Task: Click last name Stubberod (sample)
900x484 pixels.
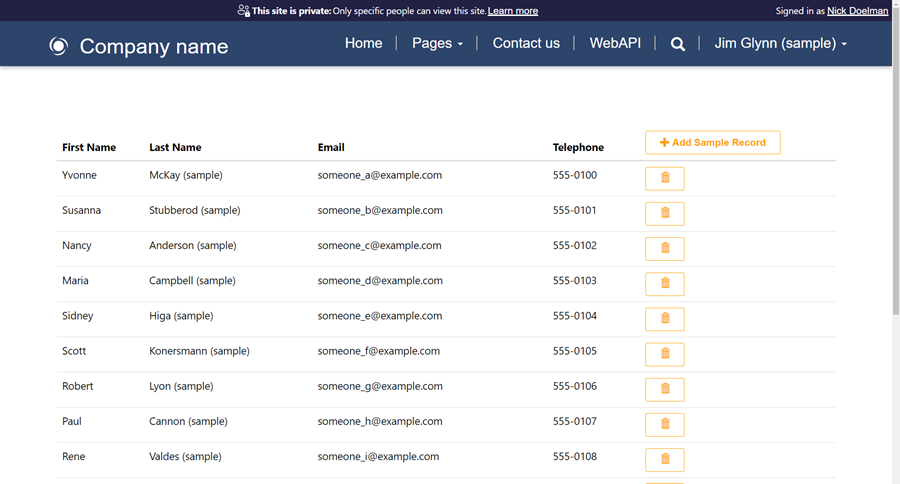Action: tap(195, 210)
